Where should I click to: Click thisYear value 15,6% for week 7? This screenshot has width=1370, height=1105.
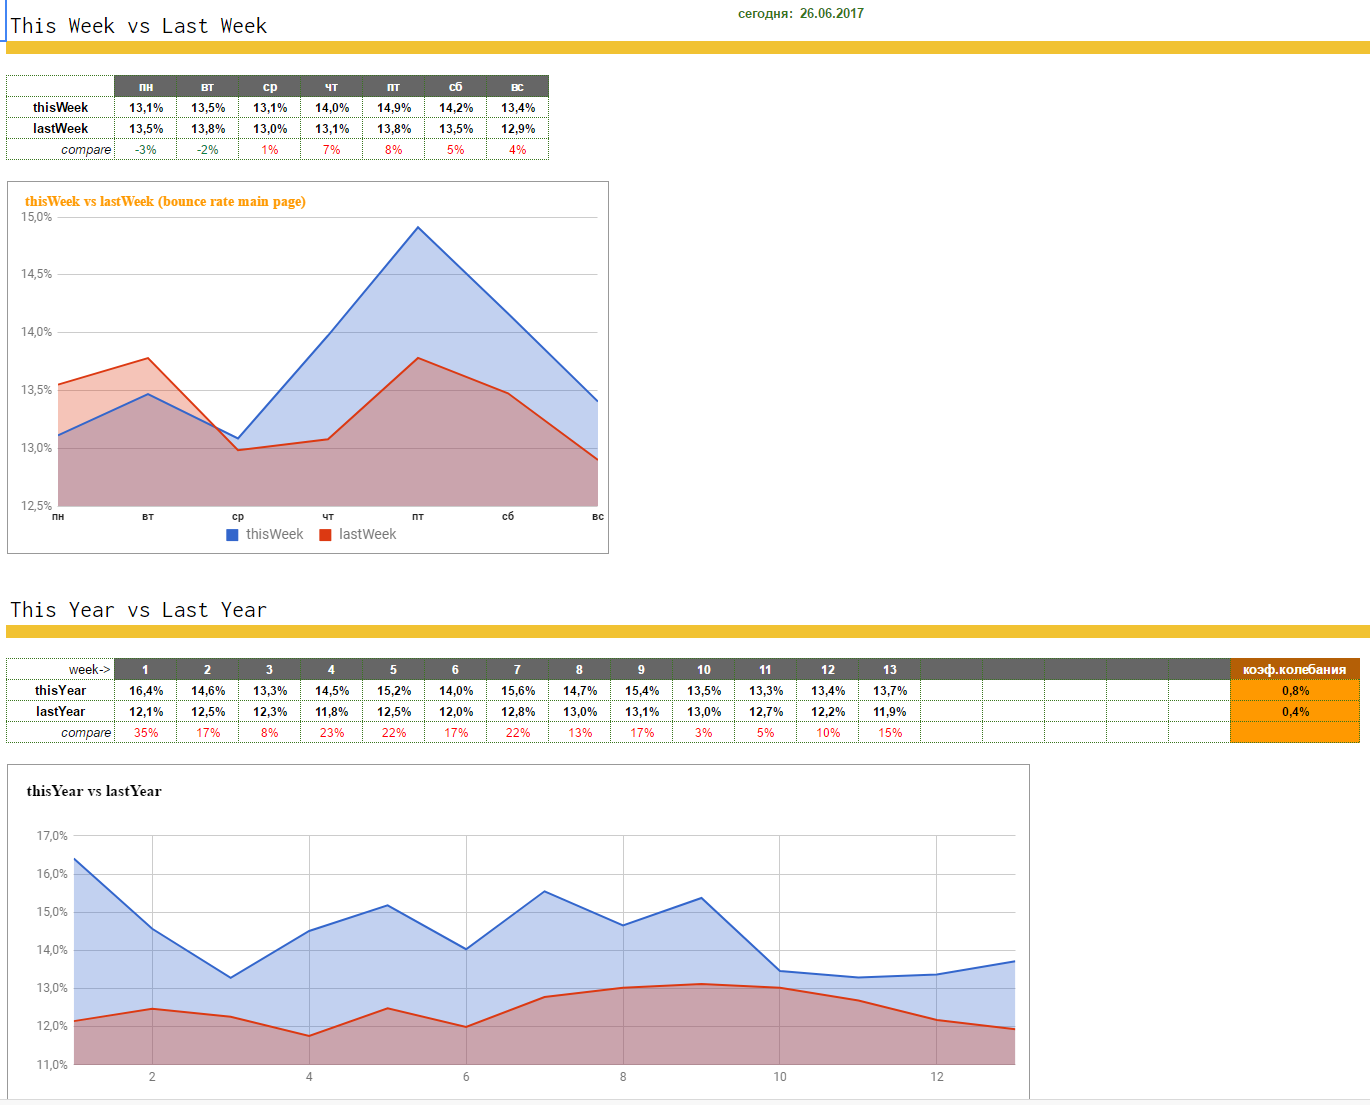518,691
